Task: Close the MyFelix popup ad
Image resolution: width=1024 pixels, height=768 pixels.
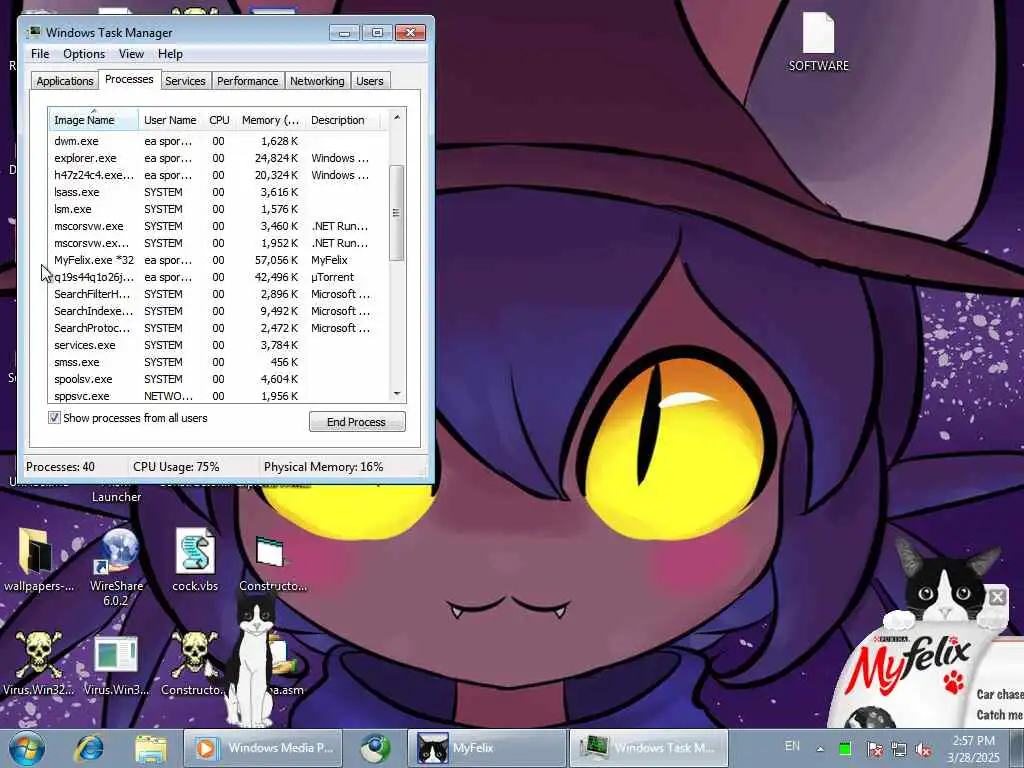Action: coord(997,596)
